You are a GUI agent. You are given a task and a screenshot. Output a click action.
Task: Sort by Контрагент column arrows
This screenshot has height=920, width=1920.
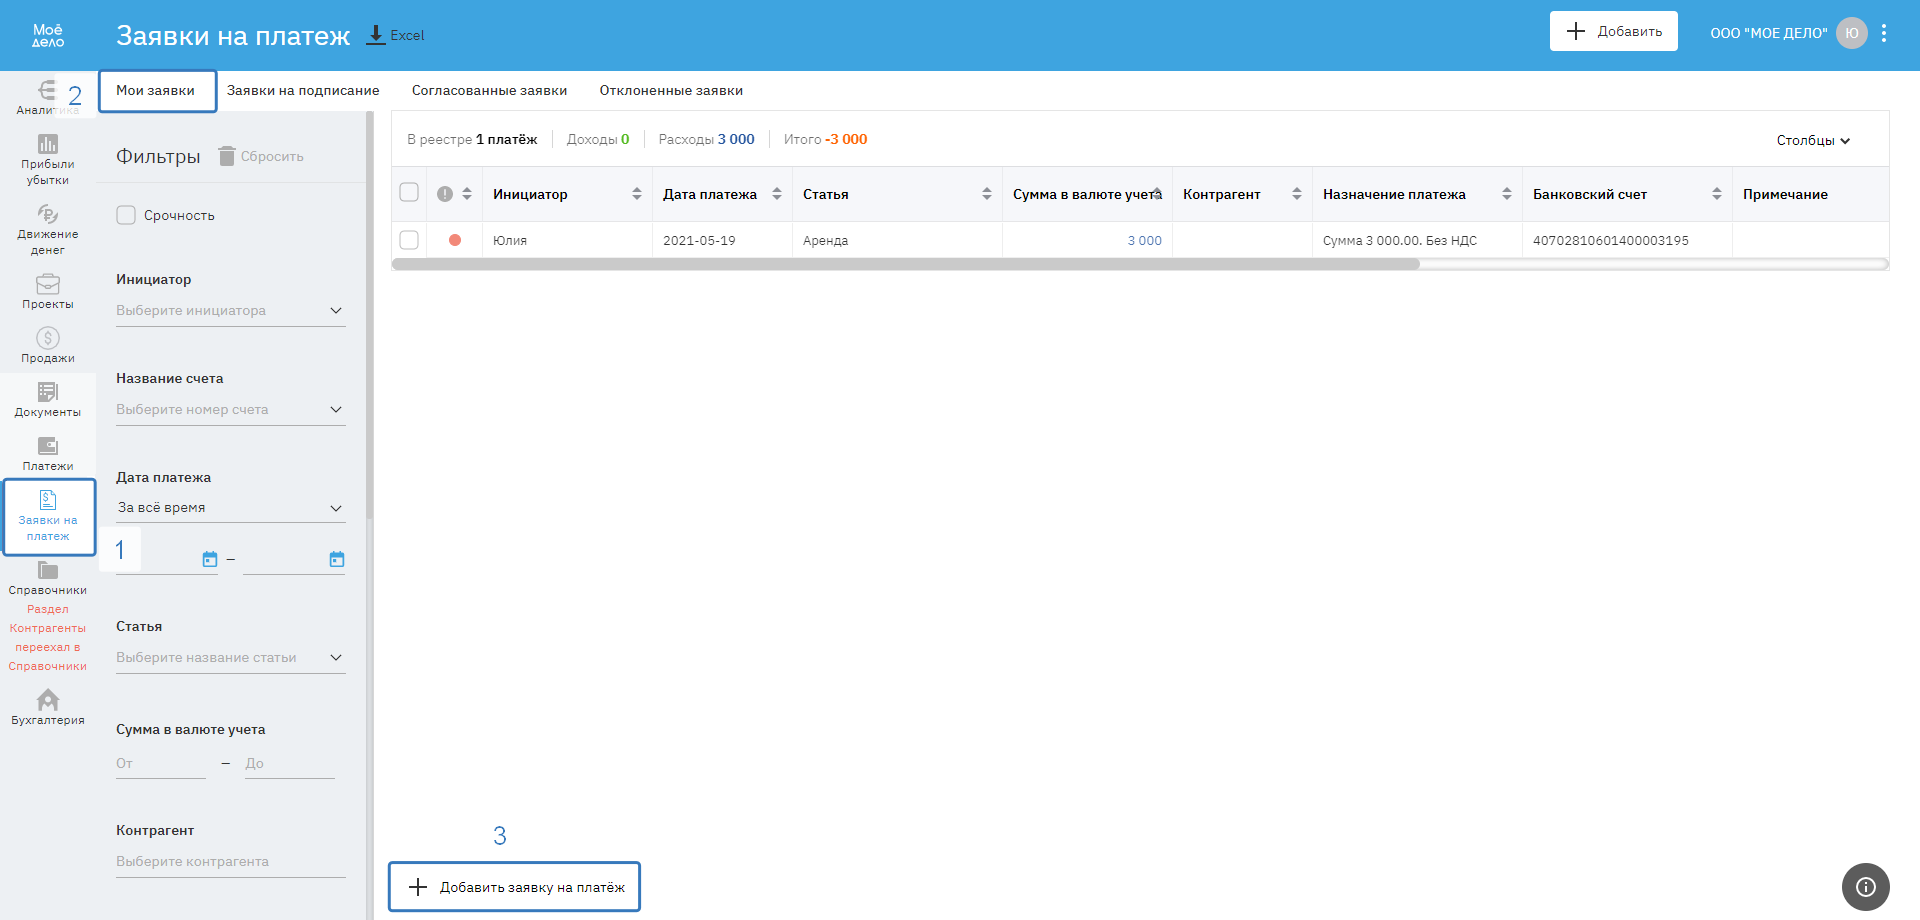coord(1297,194)
